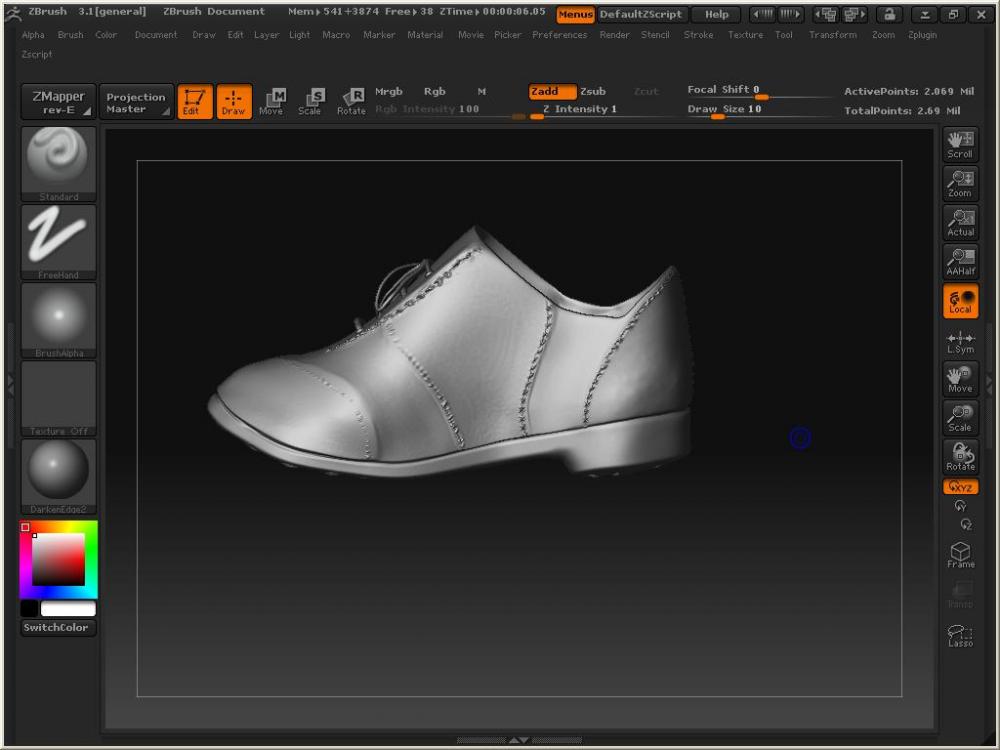The width and height of the screenshot is (1000, 750).
Task: Click the SwitchColor button
Action: (57, 628)
